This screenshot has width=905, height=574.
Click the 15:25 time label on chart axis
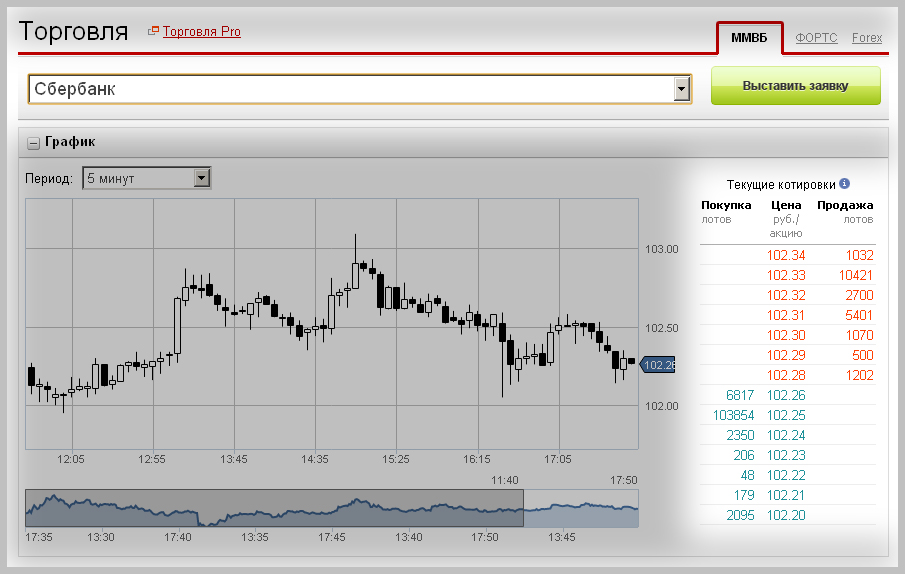point(395,459)
